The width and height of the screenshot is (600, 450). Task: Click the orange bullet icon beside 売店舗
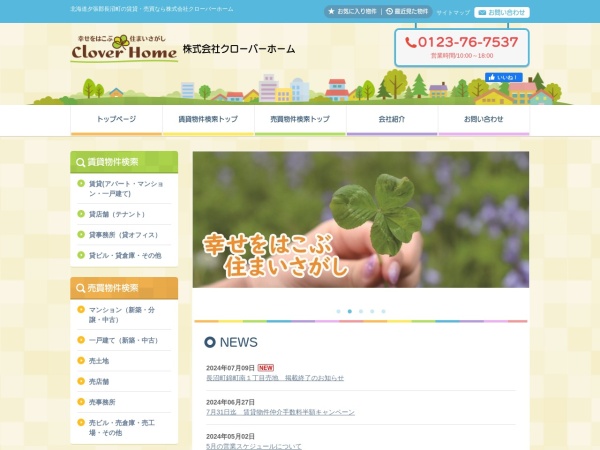[x=81, y=381]
